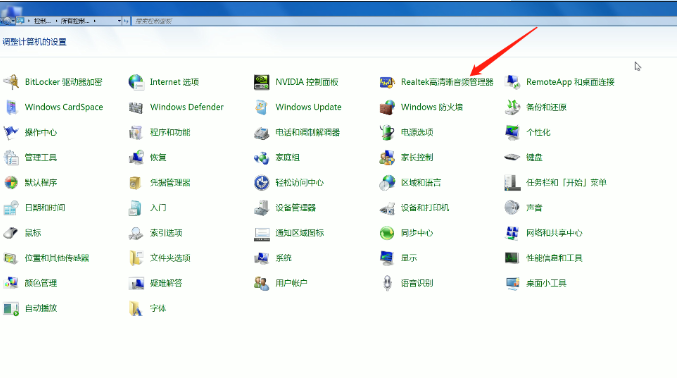Focus the control panel search box
The width and height of the screenshot is (677, 378).
point(403,21)
